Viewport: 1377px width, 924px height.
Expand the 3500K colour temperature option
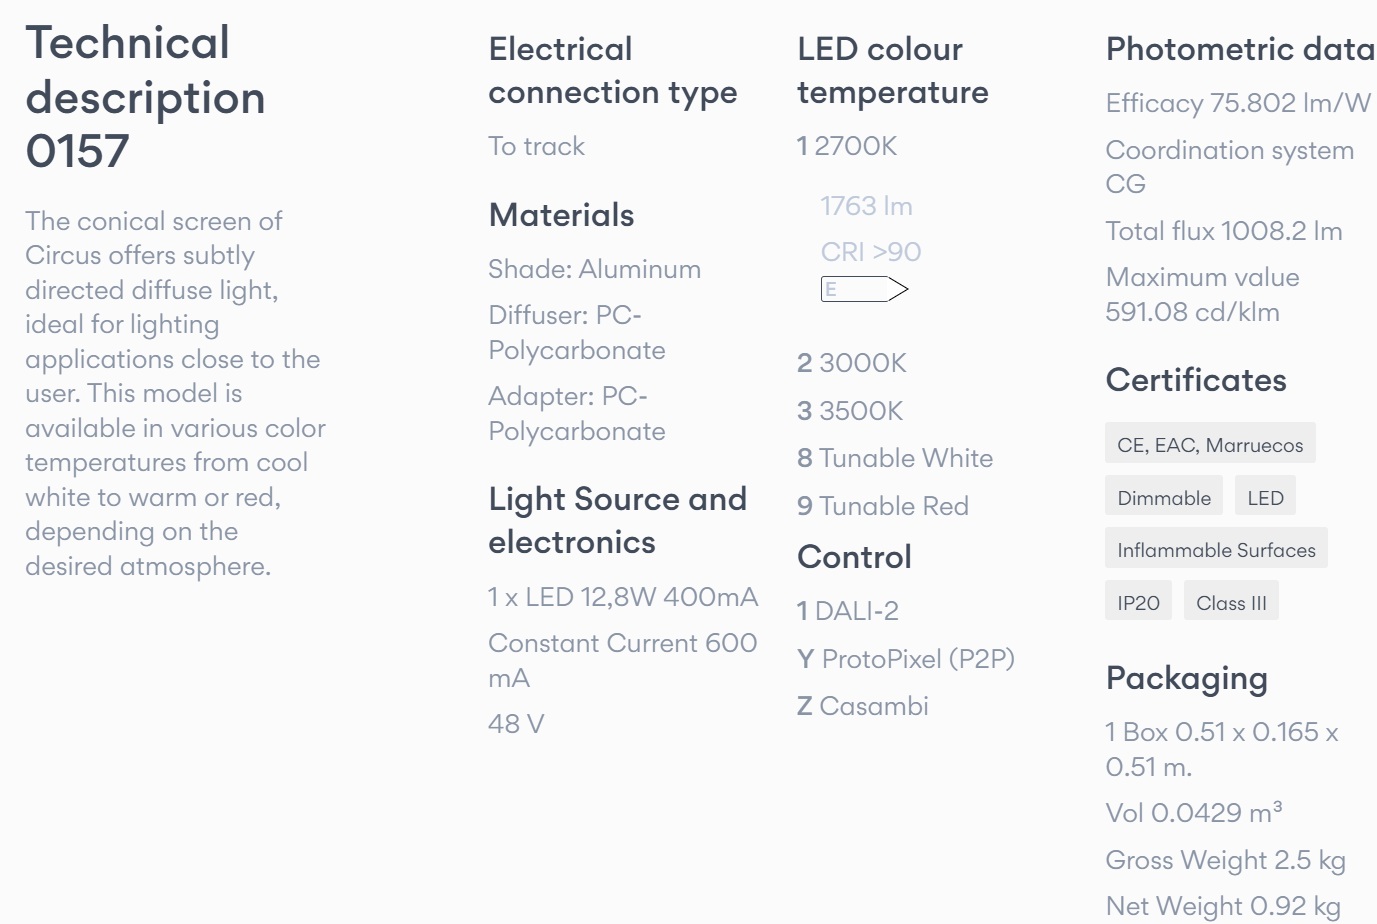(850, 411)
